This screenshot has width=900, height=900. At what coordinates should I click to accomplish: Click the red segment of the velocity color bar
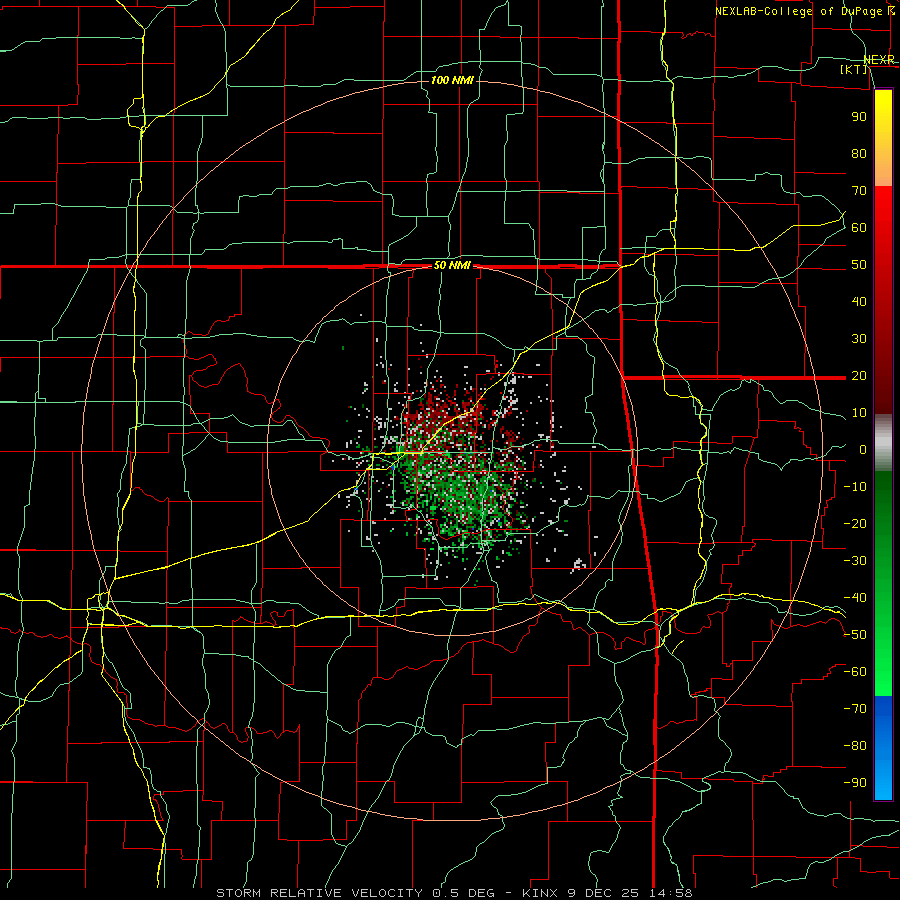(883, 300)
